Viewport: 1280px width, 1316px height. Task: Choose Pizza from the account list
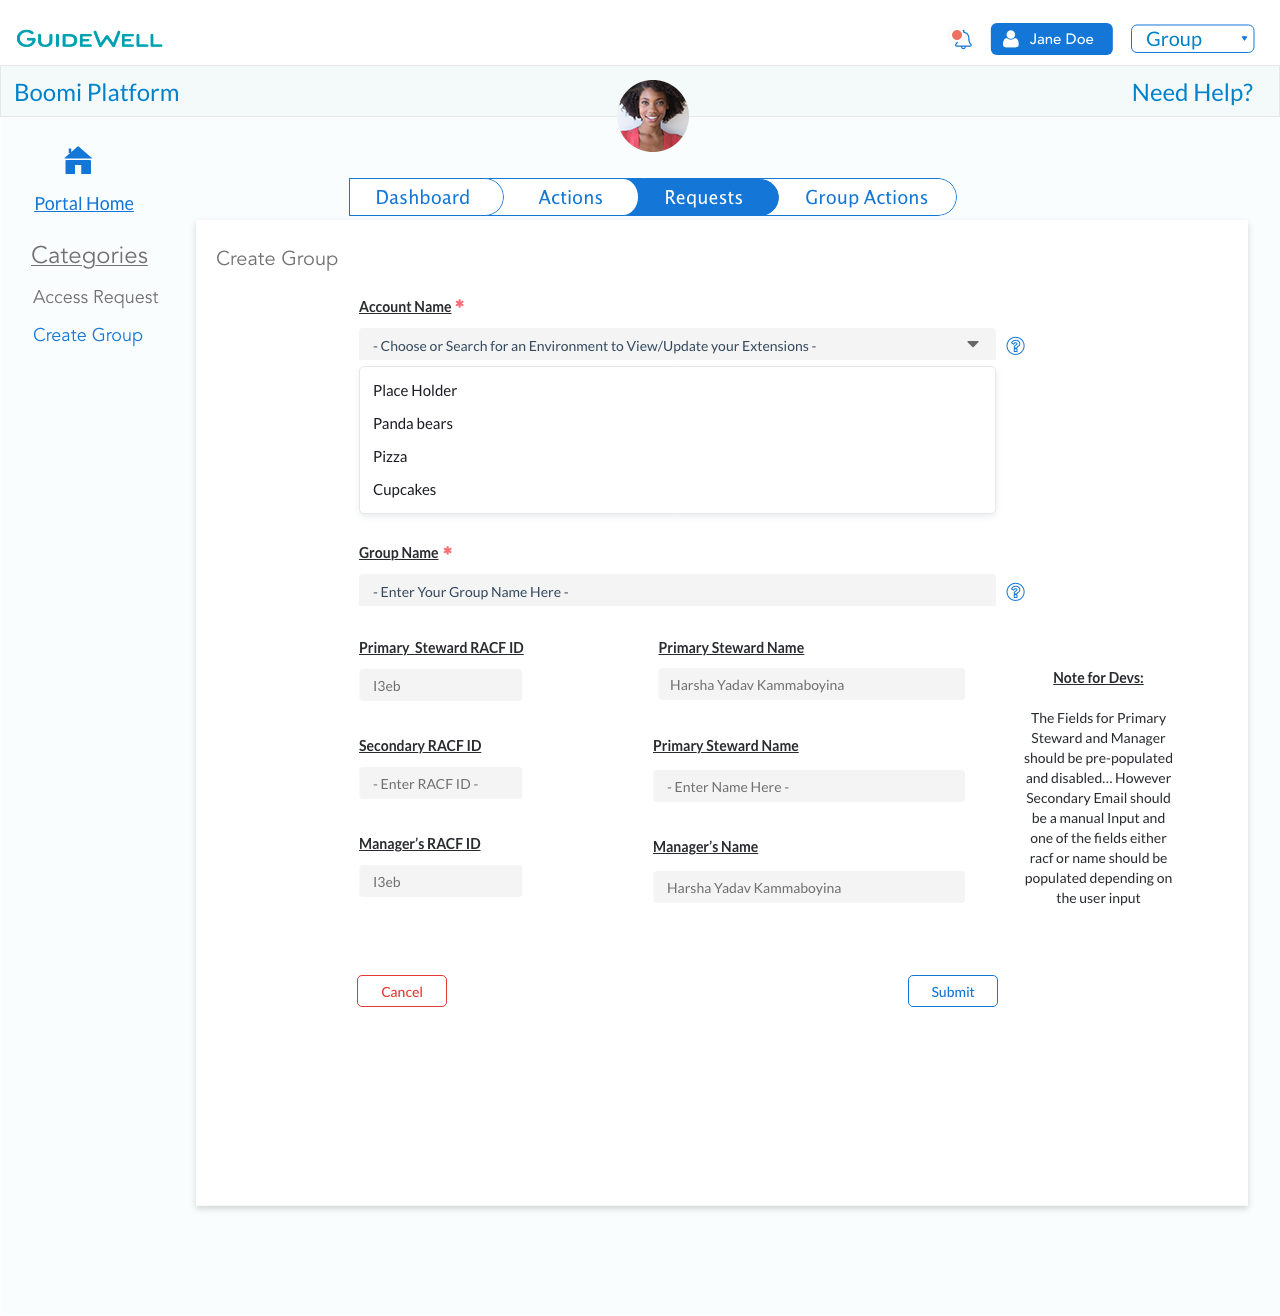(677, 457)
